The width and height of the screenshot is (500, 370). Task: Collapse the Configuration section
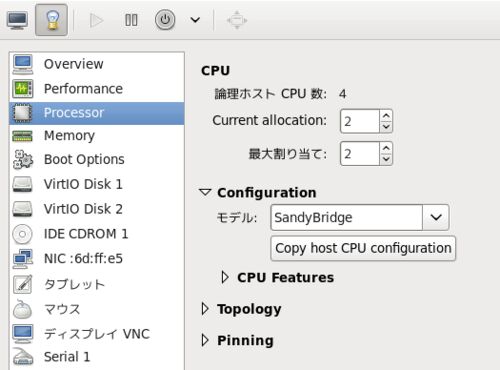(x=205, y=192)
